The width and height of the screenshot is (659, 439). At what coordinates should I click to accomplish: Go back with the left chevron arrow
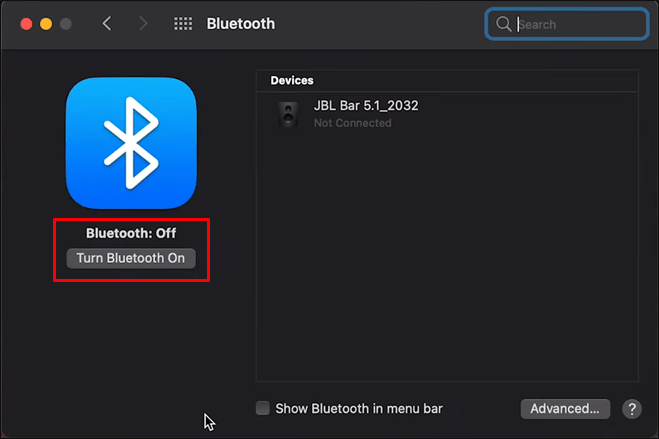pyautogui.click(x=107, y=24)
